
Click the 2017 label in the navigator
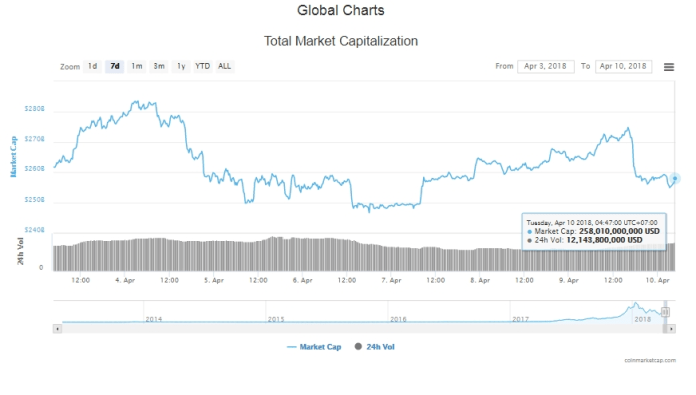click(x=520, y=319)
